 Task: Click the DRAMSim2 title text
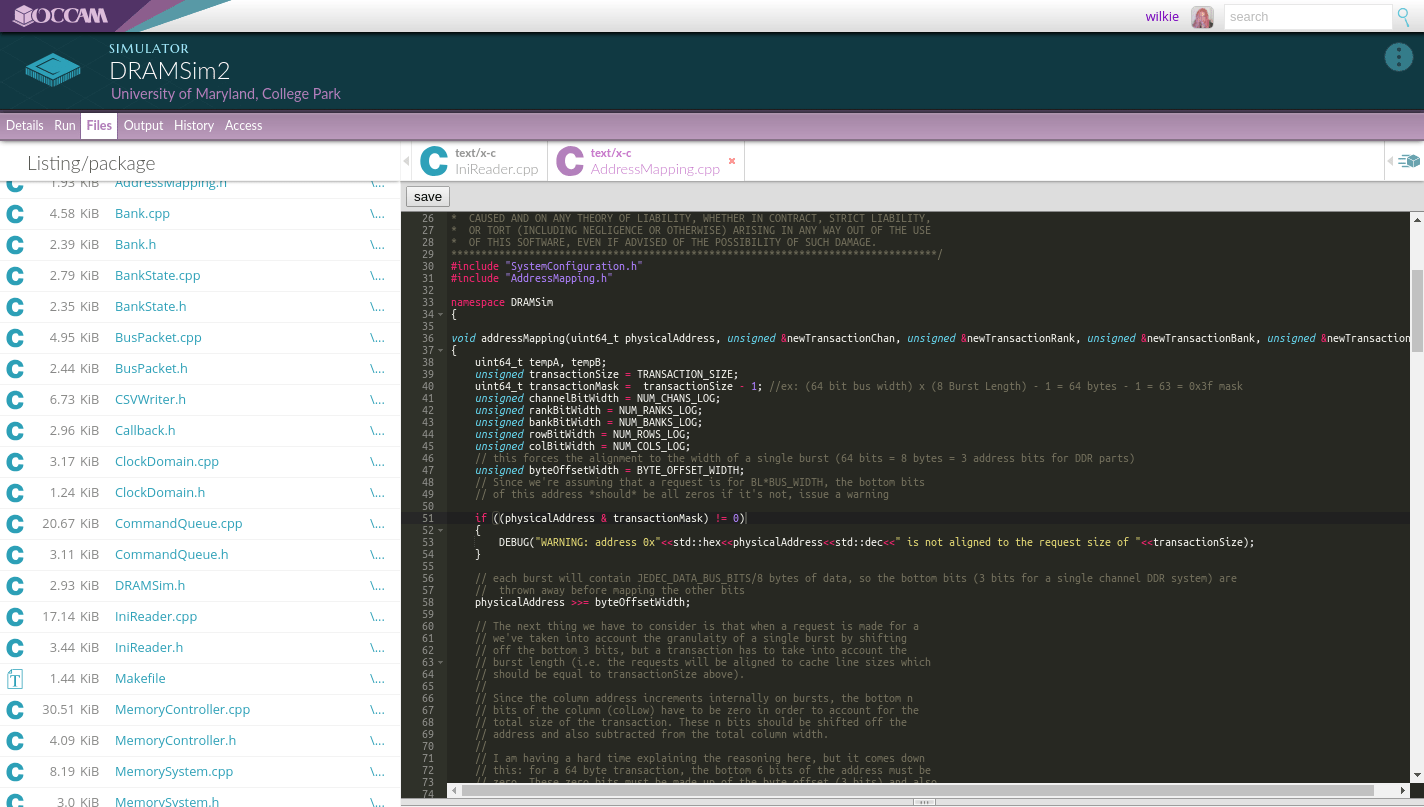pos(170,70)
